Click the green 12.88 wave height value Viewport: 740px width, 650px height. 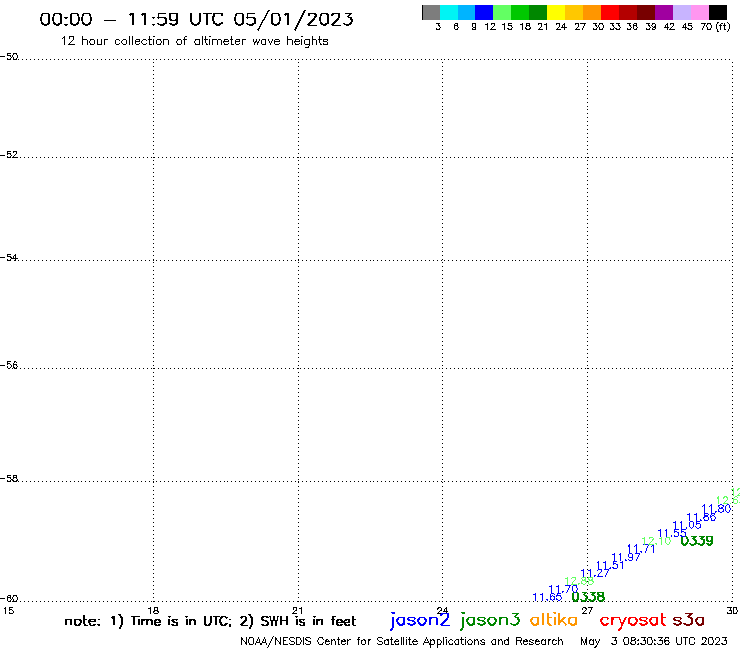[x=579, y=581]
